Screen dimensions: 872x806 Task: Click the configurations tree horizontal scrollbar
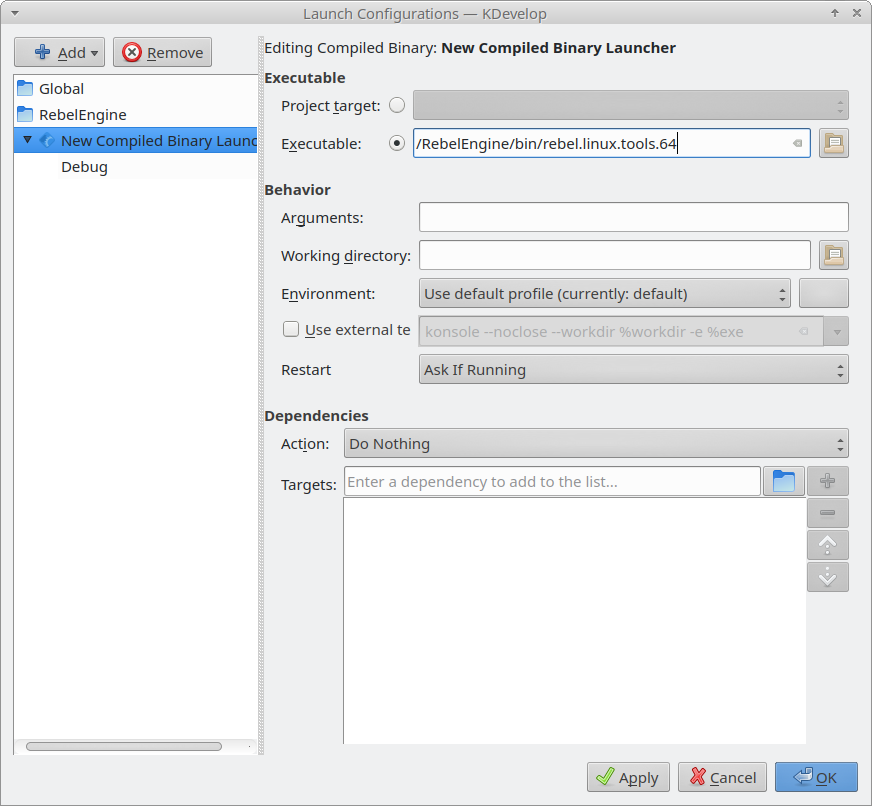tap(123, 746)
